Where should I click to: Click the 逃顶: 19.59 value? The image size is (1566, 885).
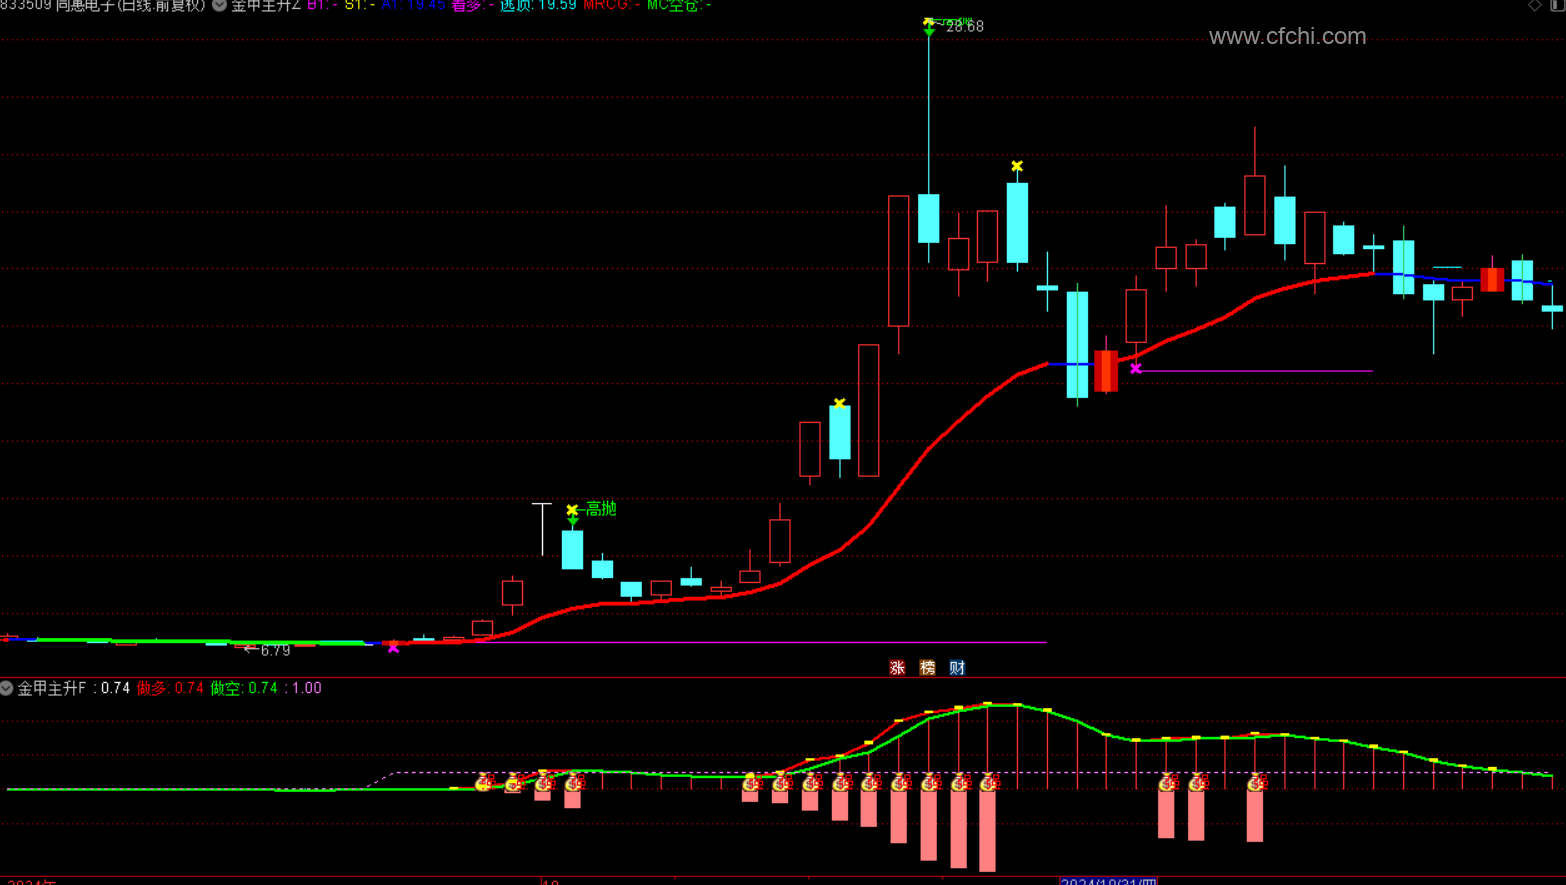coord(538,5)
